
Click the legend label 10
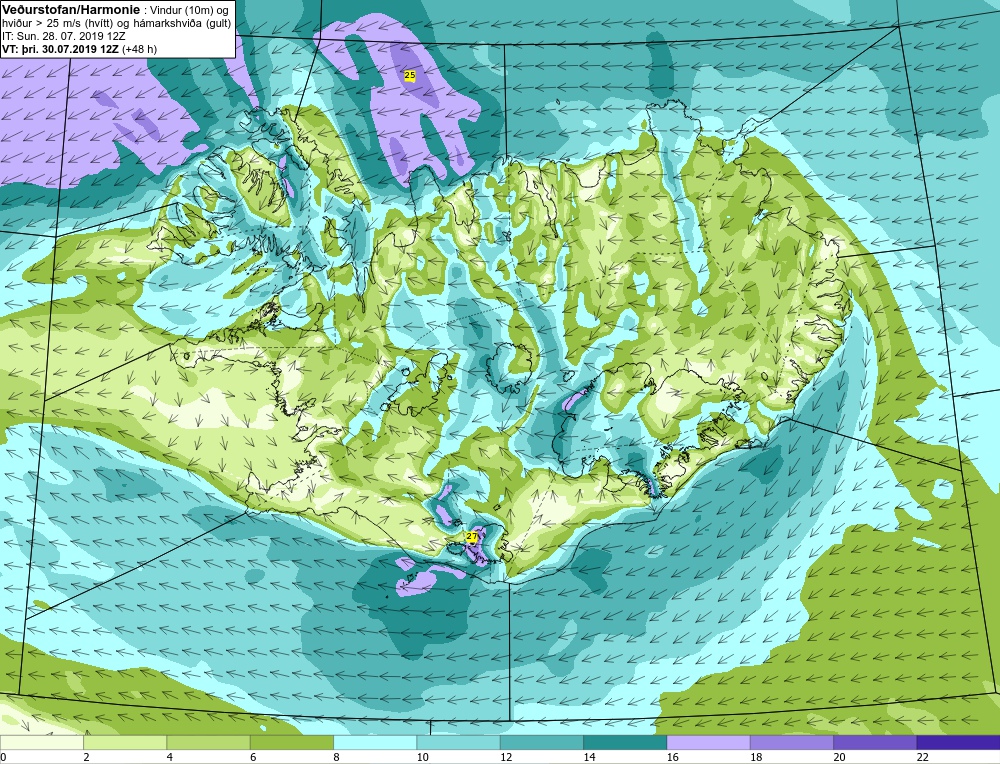tap(423, 757)
